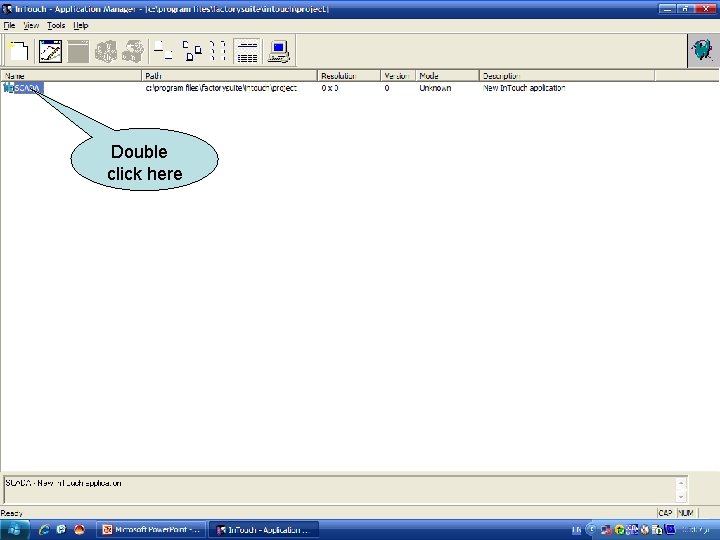Open the Help menu
The width and height of the screenshot is (720, 540).
point(80,26)
